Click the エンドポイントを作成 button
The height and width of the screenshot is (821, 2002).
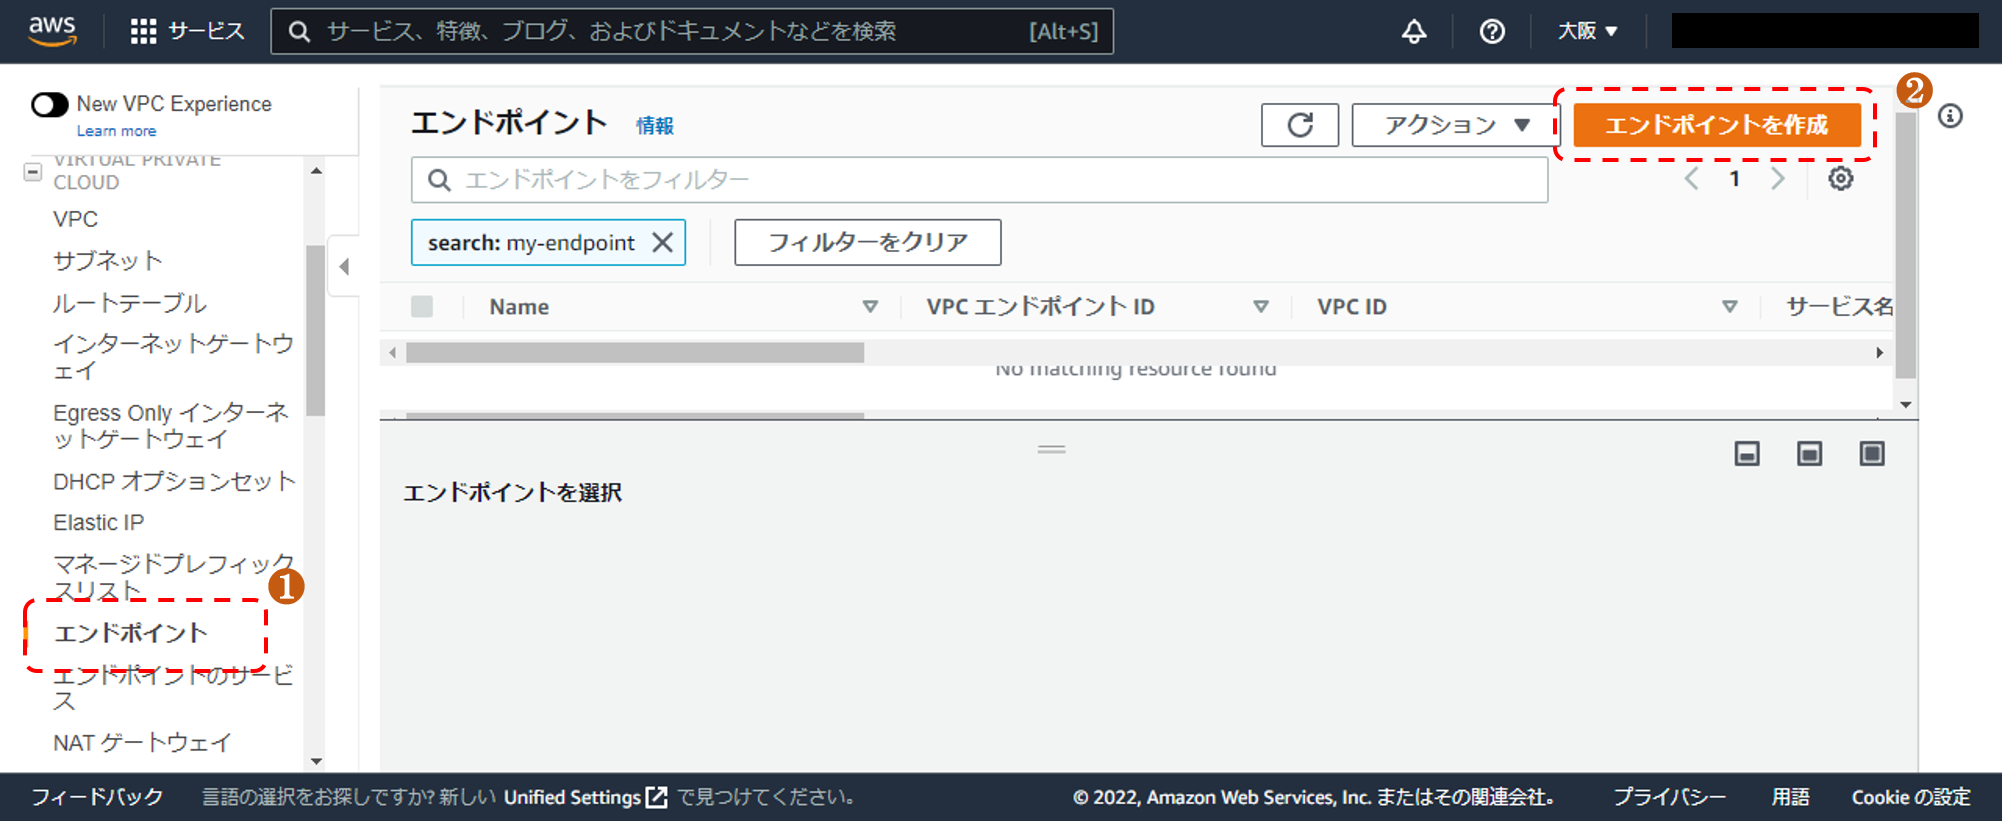1716,125
